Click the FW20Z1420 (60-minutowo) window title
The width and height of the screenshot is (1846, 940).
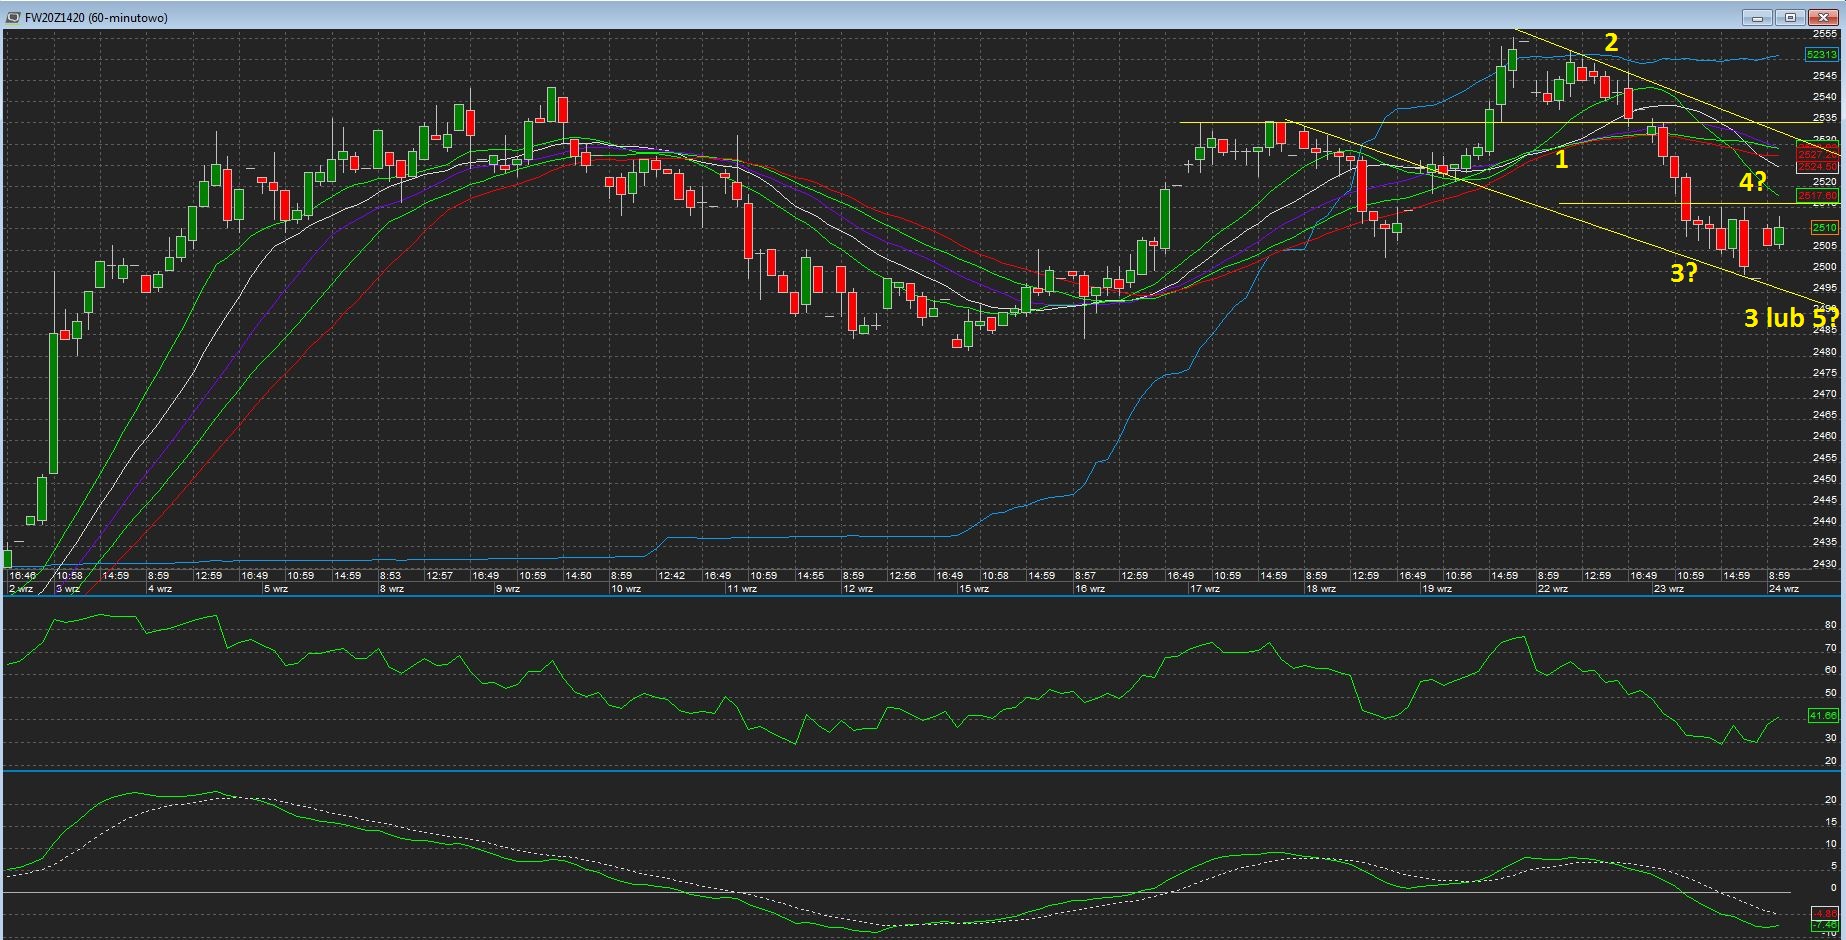pyautogui.click(x=97, y=18)
